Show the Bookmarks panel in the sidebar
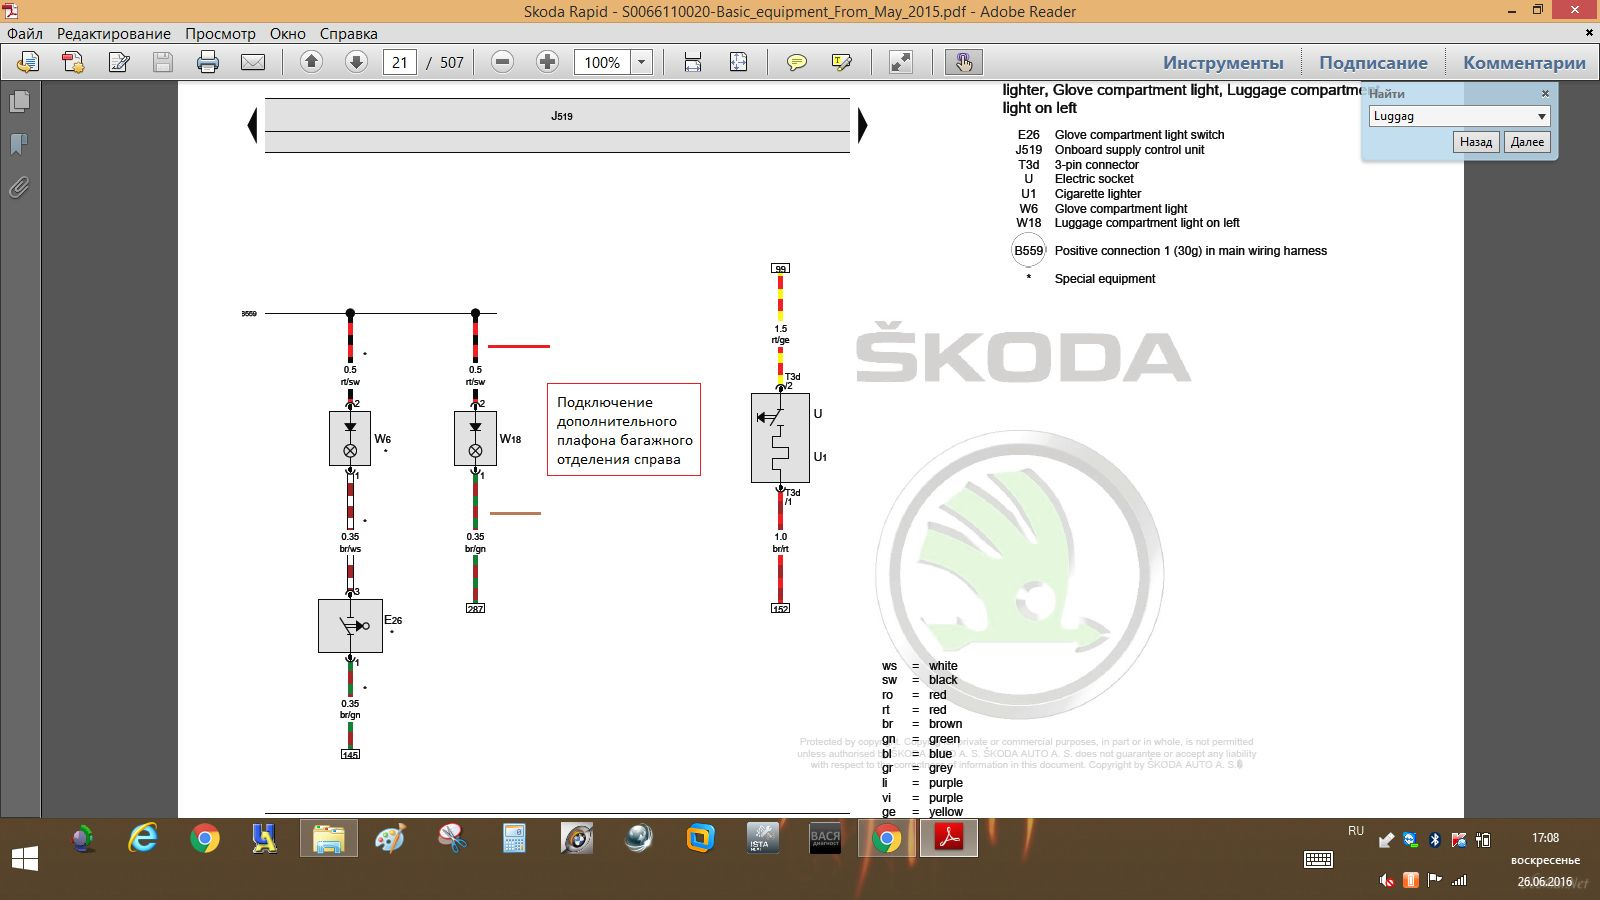 coord(19,145)
